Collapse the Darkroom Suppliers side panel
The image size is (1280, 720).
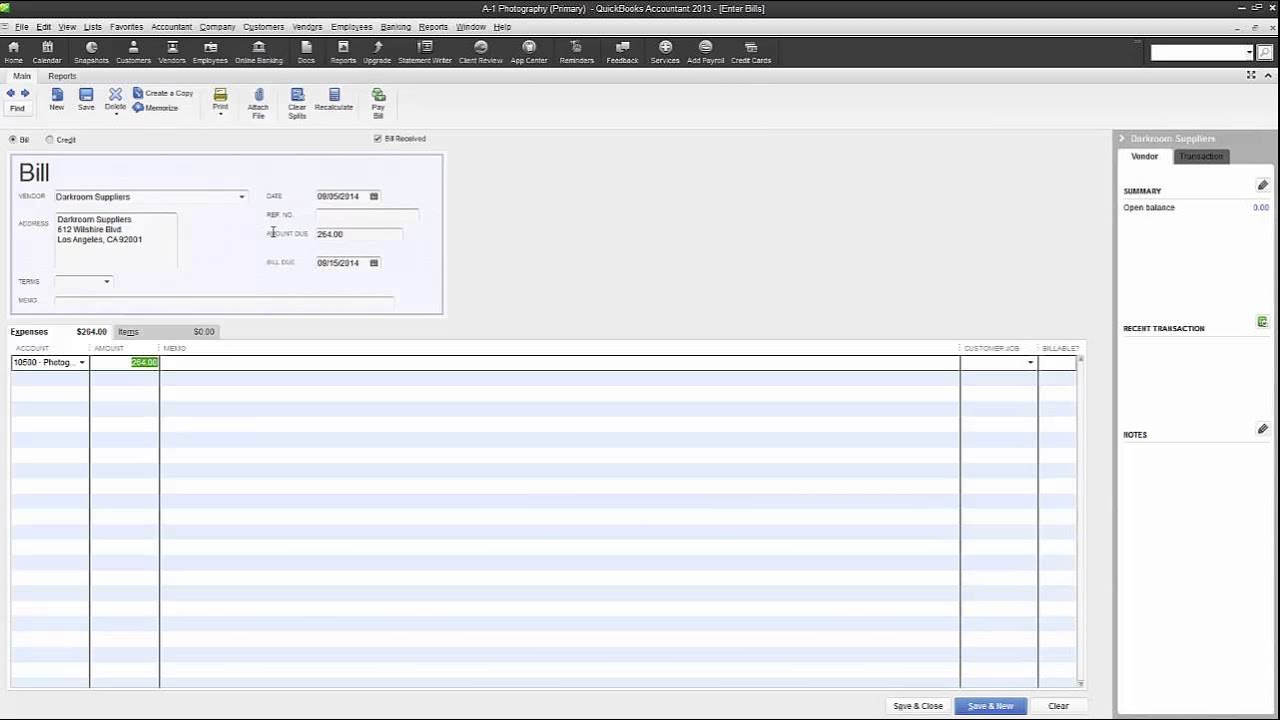[1122, 139]
